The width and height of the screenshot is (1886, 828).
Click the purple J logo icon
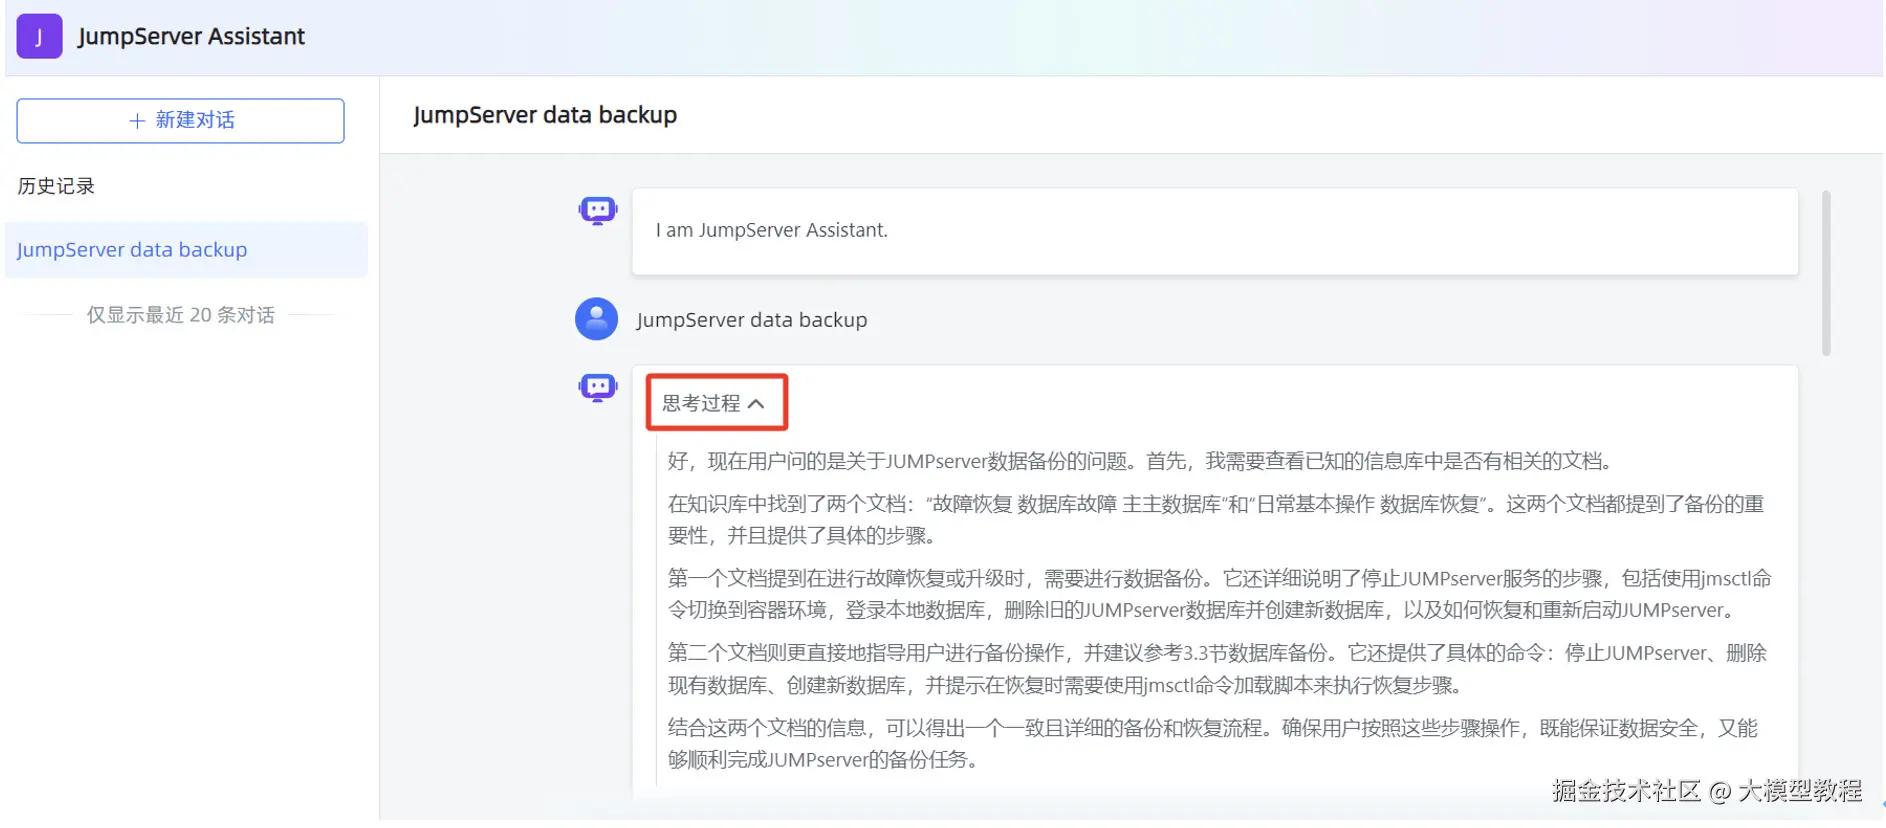click(x=39, y=37)
